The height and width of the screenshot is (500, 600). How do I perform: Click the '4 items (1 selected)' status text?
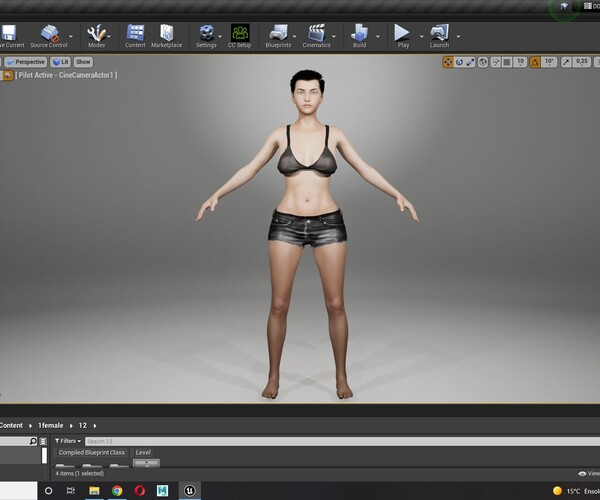tap(80, 474)
